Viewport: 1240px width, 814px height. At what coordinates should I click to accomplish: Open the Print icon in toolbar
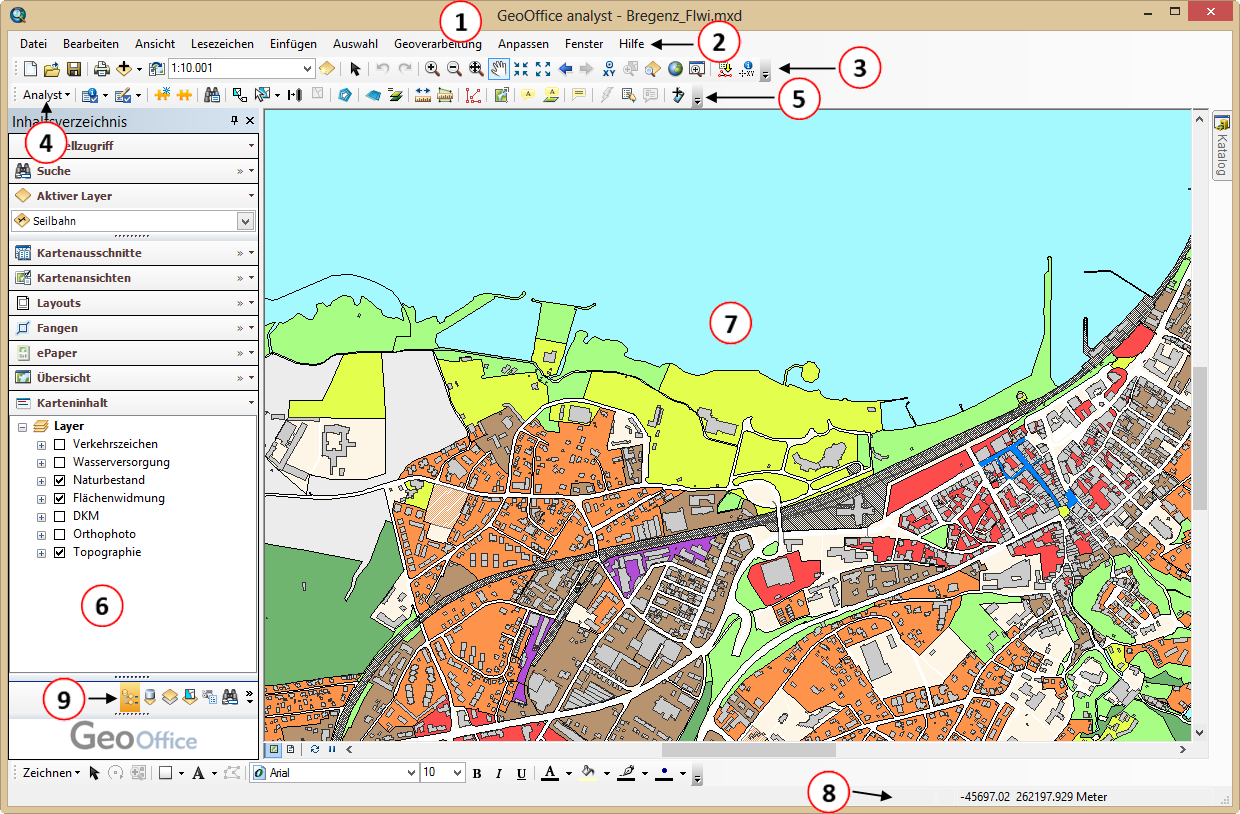click(x=101, y=69)
